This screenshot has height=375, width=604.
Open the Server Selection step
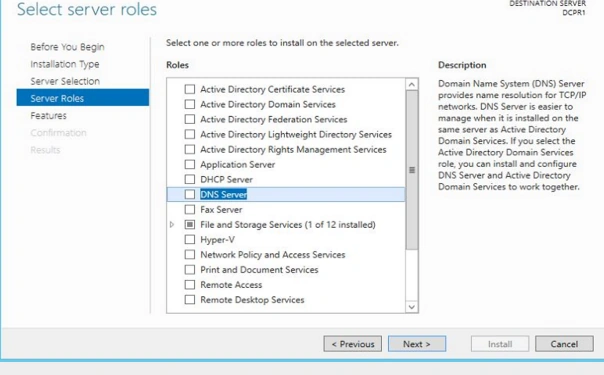(65, 81)
